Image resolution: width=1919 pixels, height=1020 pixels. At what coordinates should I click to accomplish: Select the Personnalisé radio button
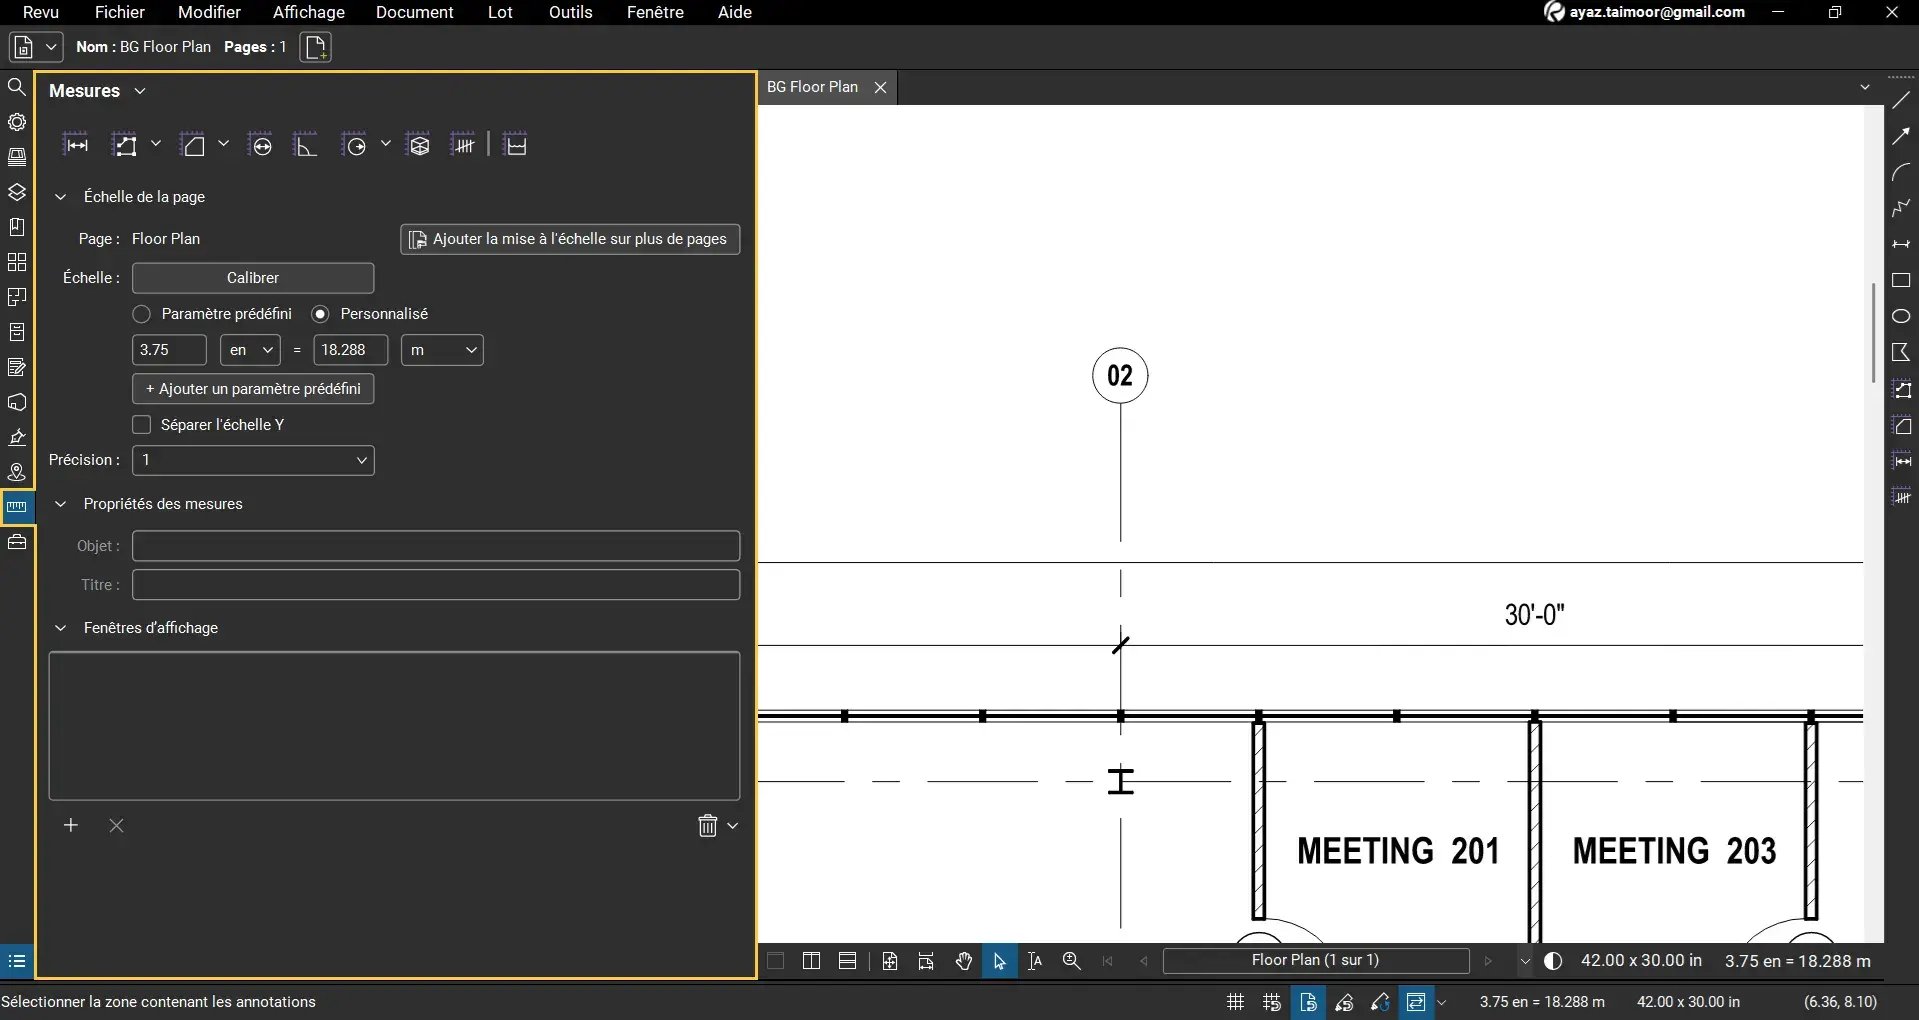(x=321, y=313)
